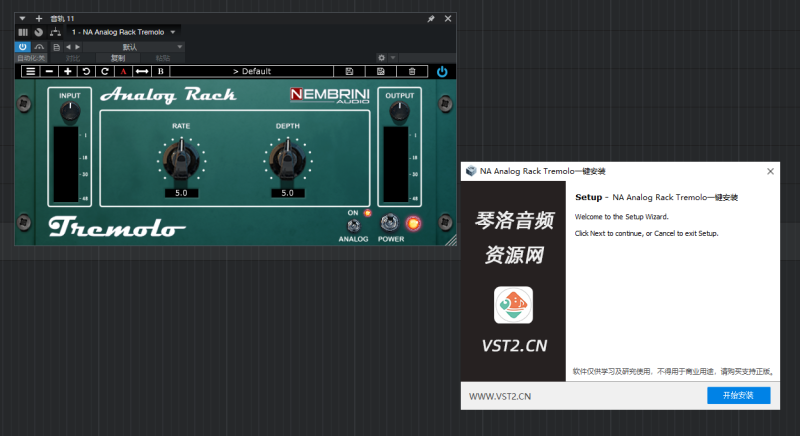Open the Nembrini hamburger menu
This screenshot has width=800, height=436.
click(x=31, y=71)
